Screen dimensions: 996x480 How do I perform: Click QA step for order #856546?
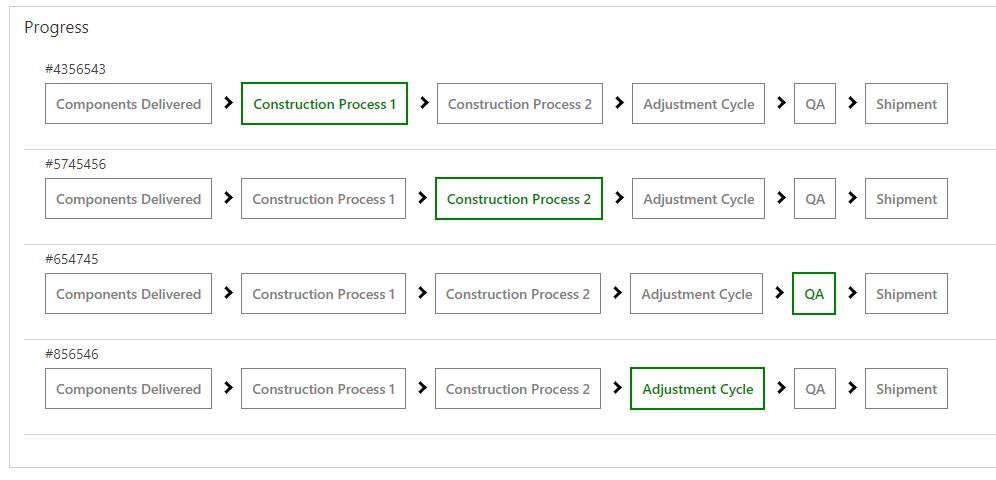(x=815, y=389)
